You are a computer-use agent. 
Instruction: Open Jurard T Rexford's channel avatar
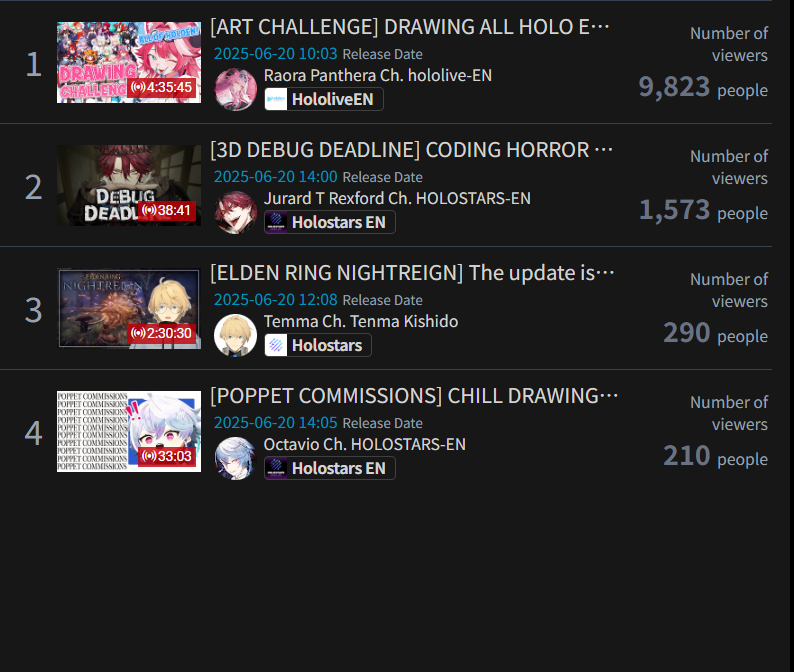[235, 212]
